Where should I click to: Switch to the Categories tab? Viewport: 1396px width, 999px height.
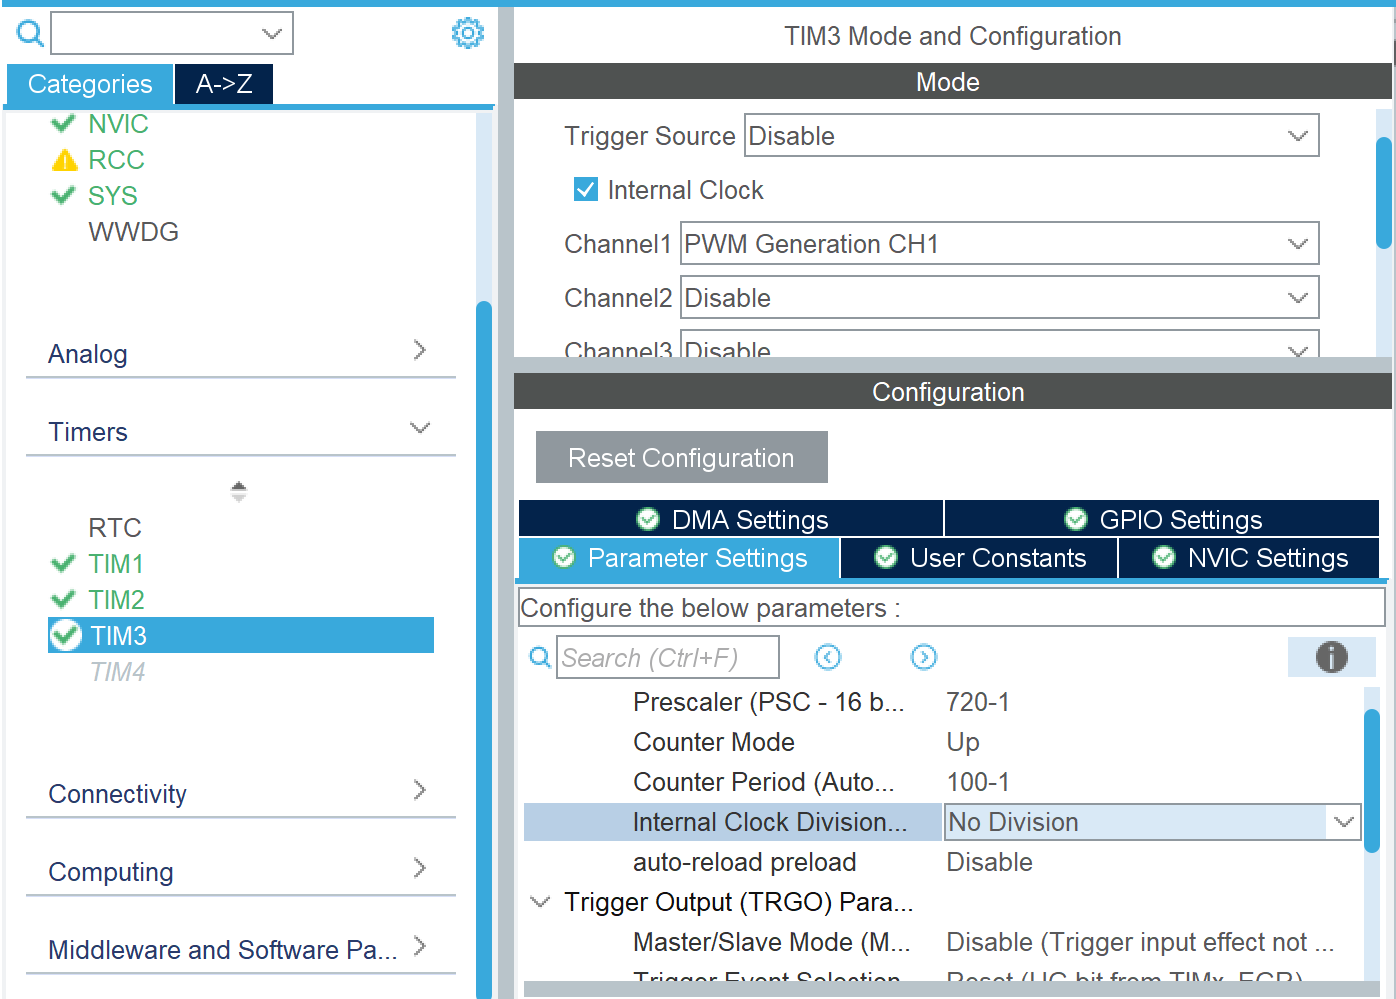(90, 84)
